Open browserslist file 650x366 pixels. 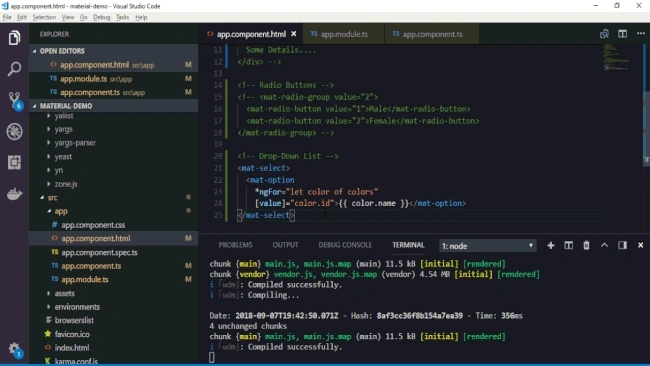[113, 320]
